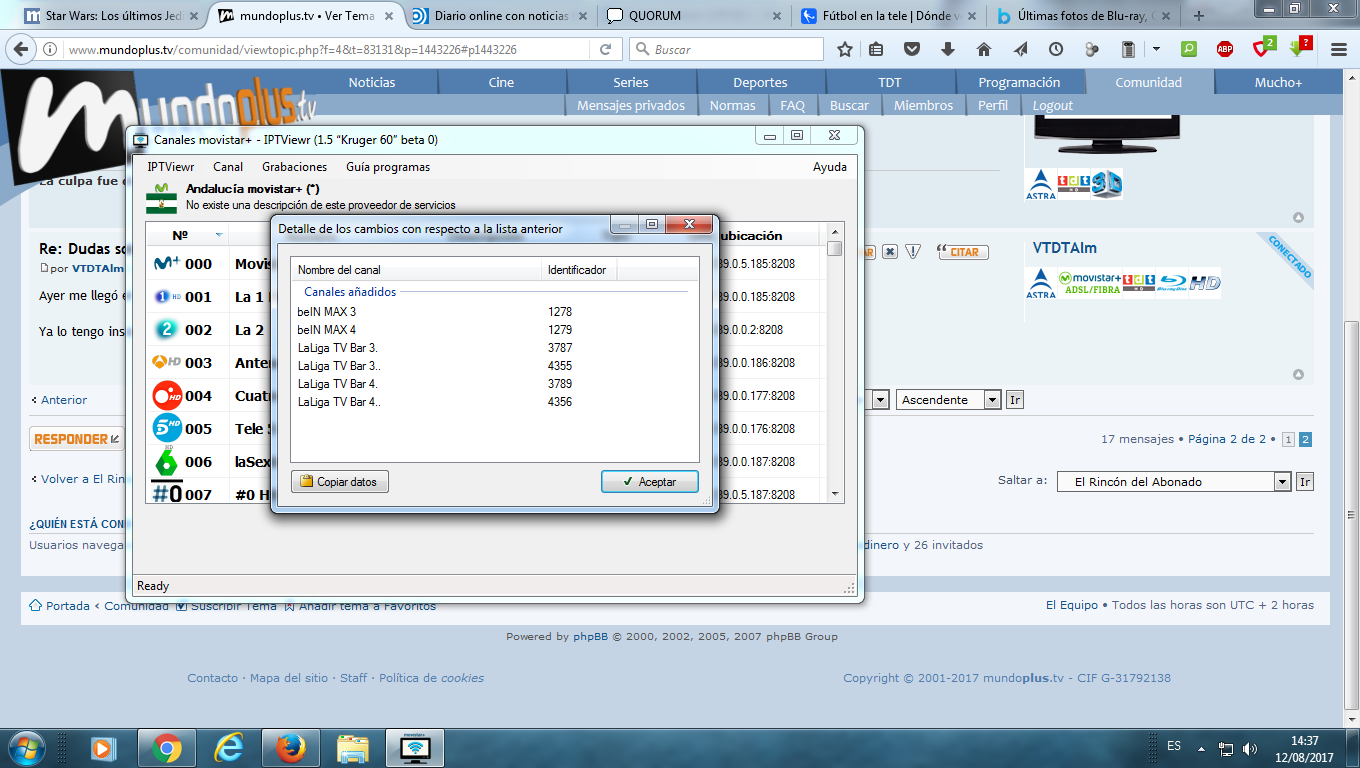Viewport: 1360px width, 768px height.
Task: Click the channel list vertical scrollbar
Action: point(835,361)
